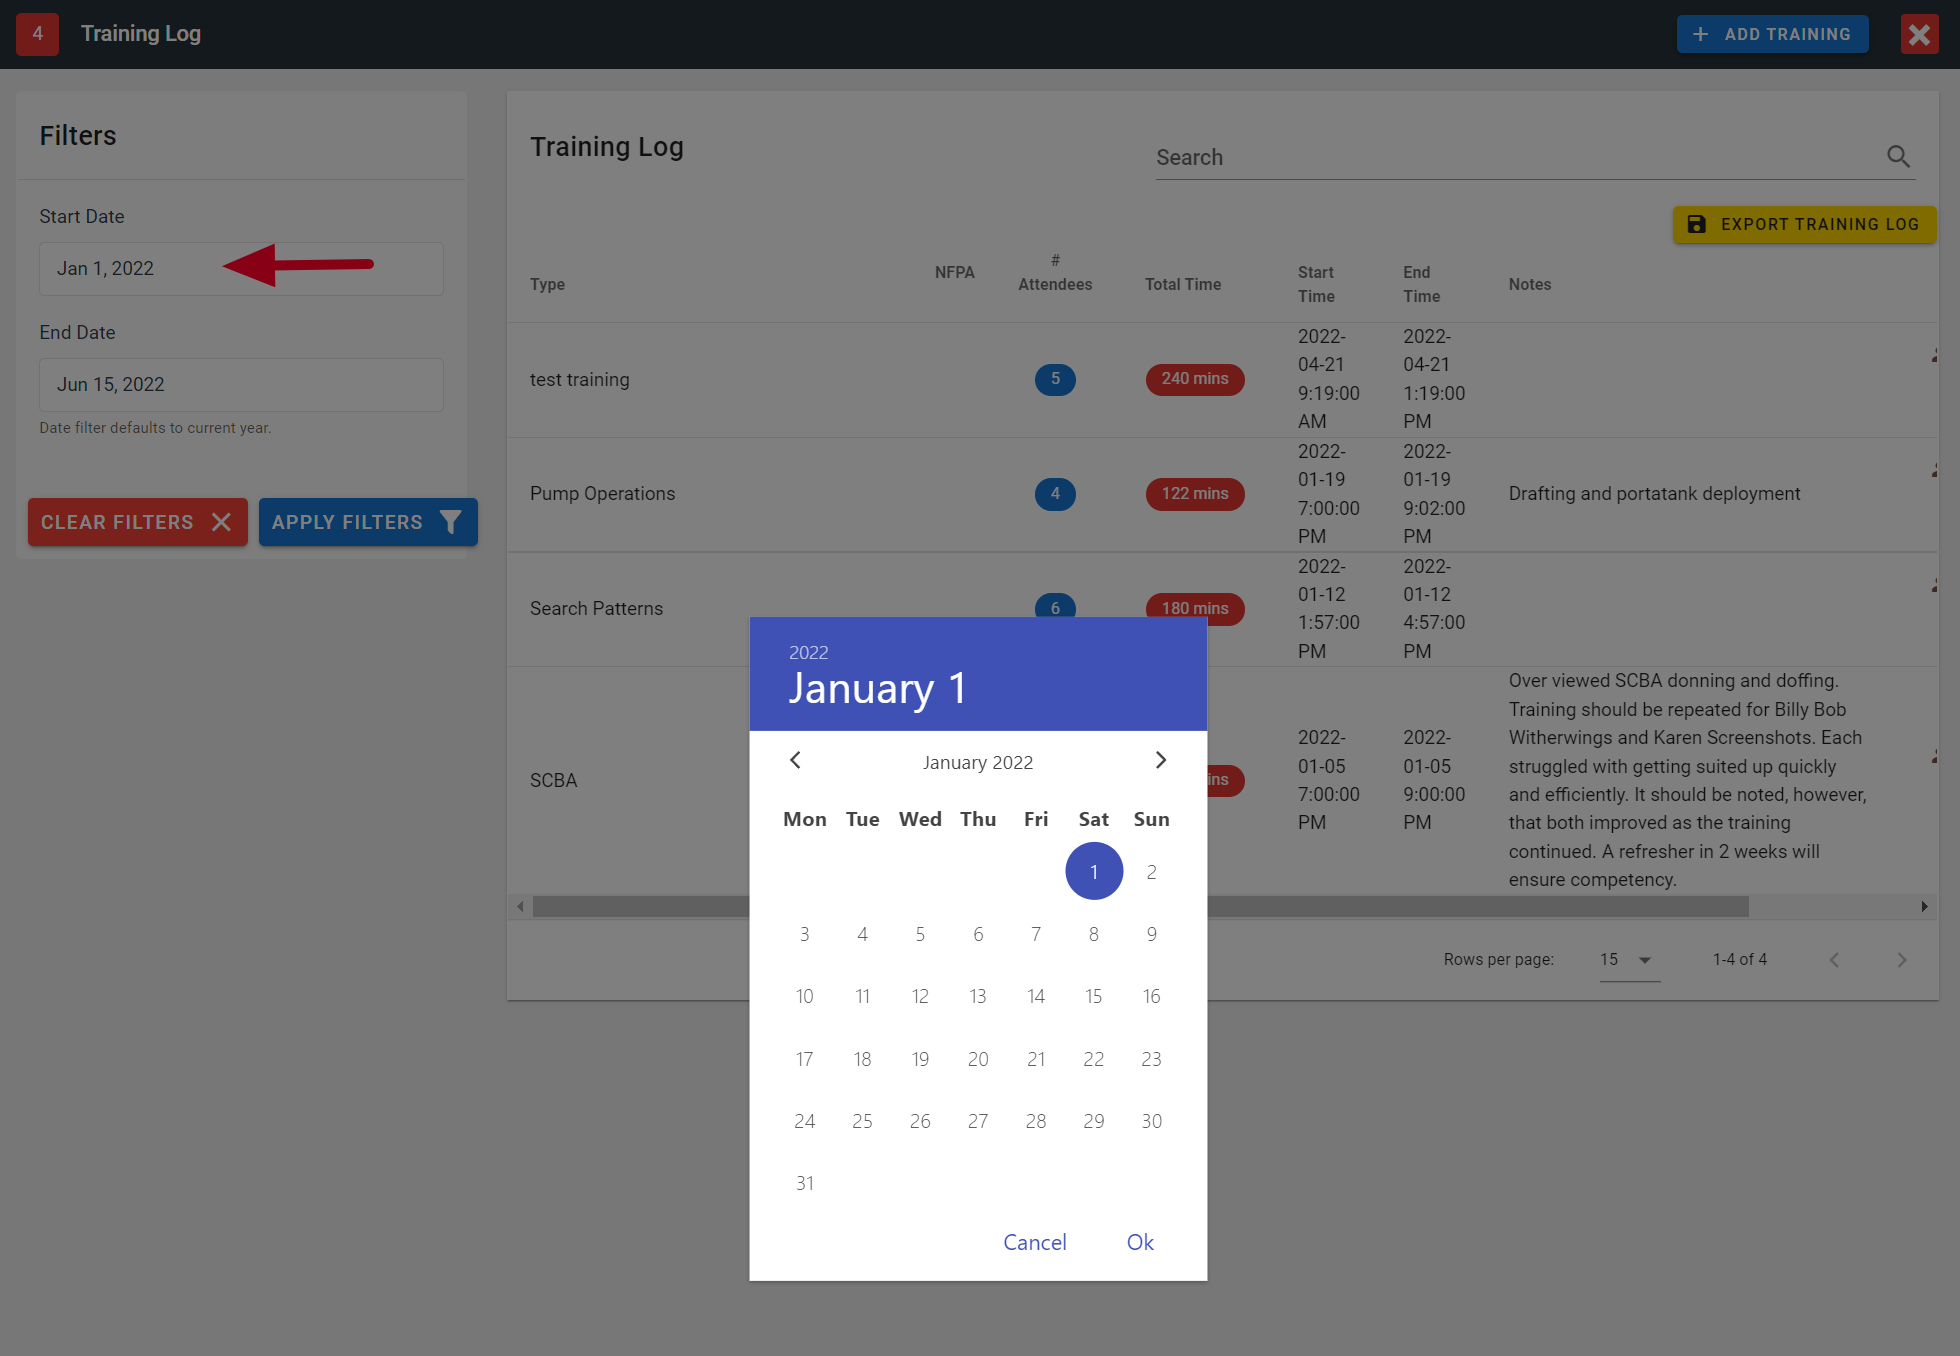The height and width of the screenshot is (1356, 1960).
Task: Go to next table page
Action: tap(1901, 960)
